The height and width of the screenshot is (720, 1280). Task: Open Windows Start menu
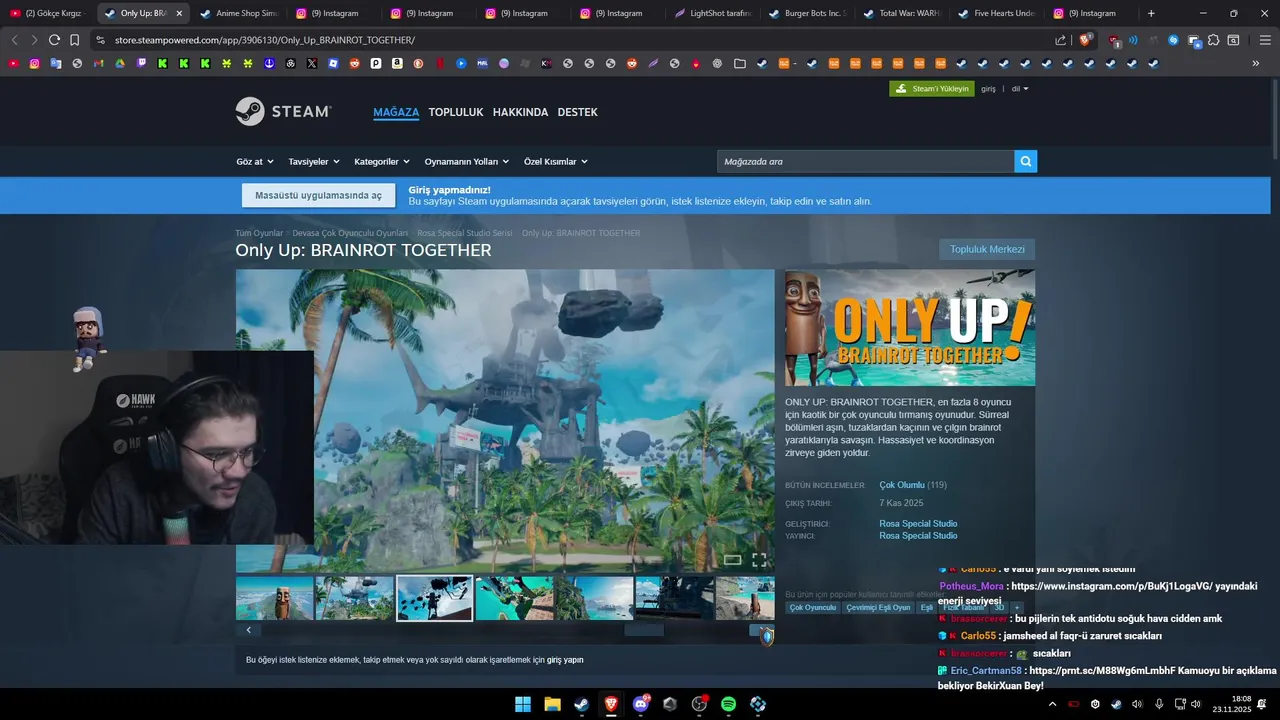pos(523,704)
